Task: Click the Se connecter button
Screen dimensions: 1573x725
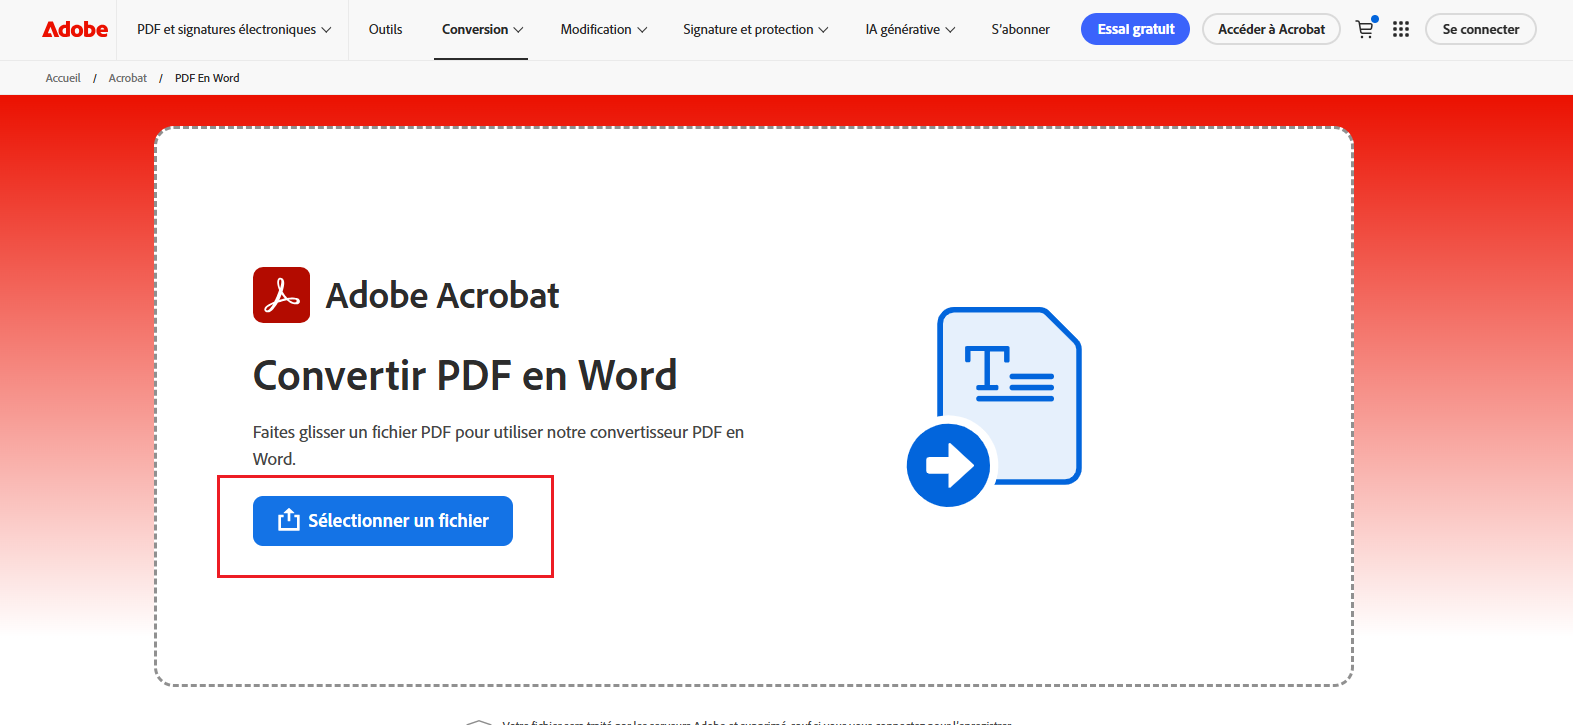Action: tap(1480, 29)
